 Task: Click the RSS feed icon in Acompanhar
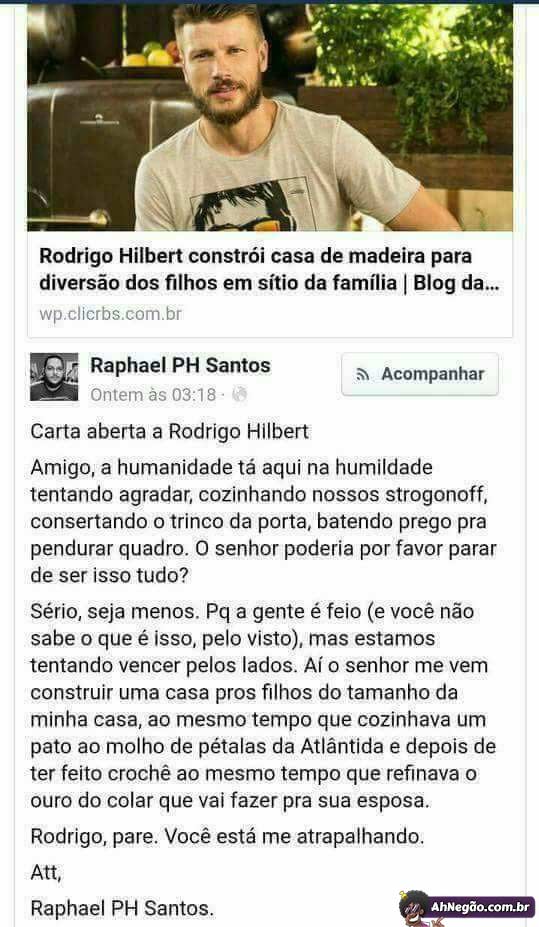tap(362, 374)
